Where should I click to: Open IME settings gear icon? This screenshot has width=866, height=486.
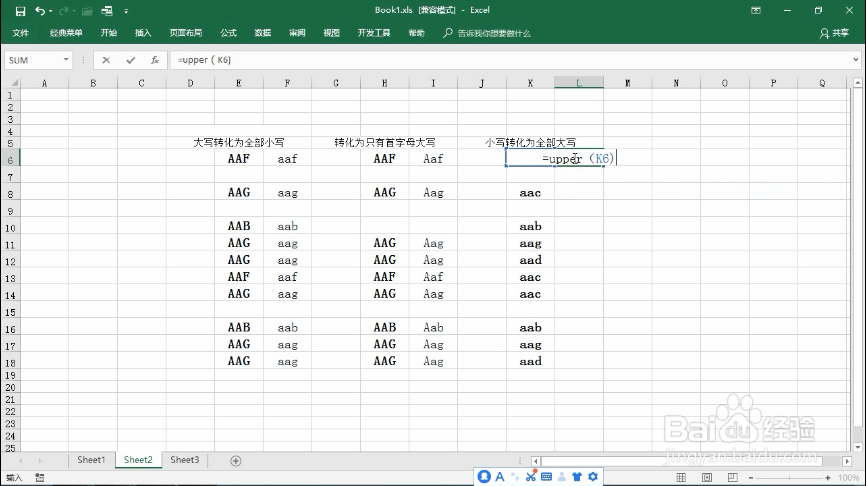click(593, 477)
